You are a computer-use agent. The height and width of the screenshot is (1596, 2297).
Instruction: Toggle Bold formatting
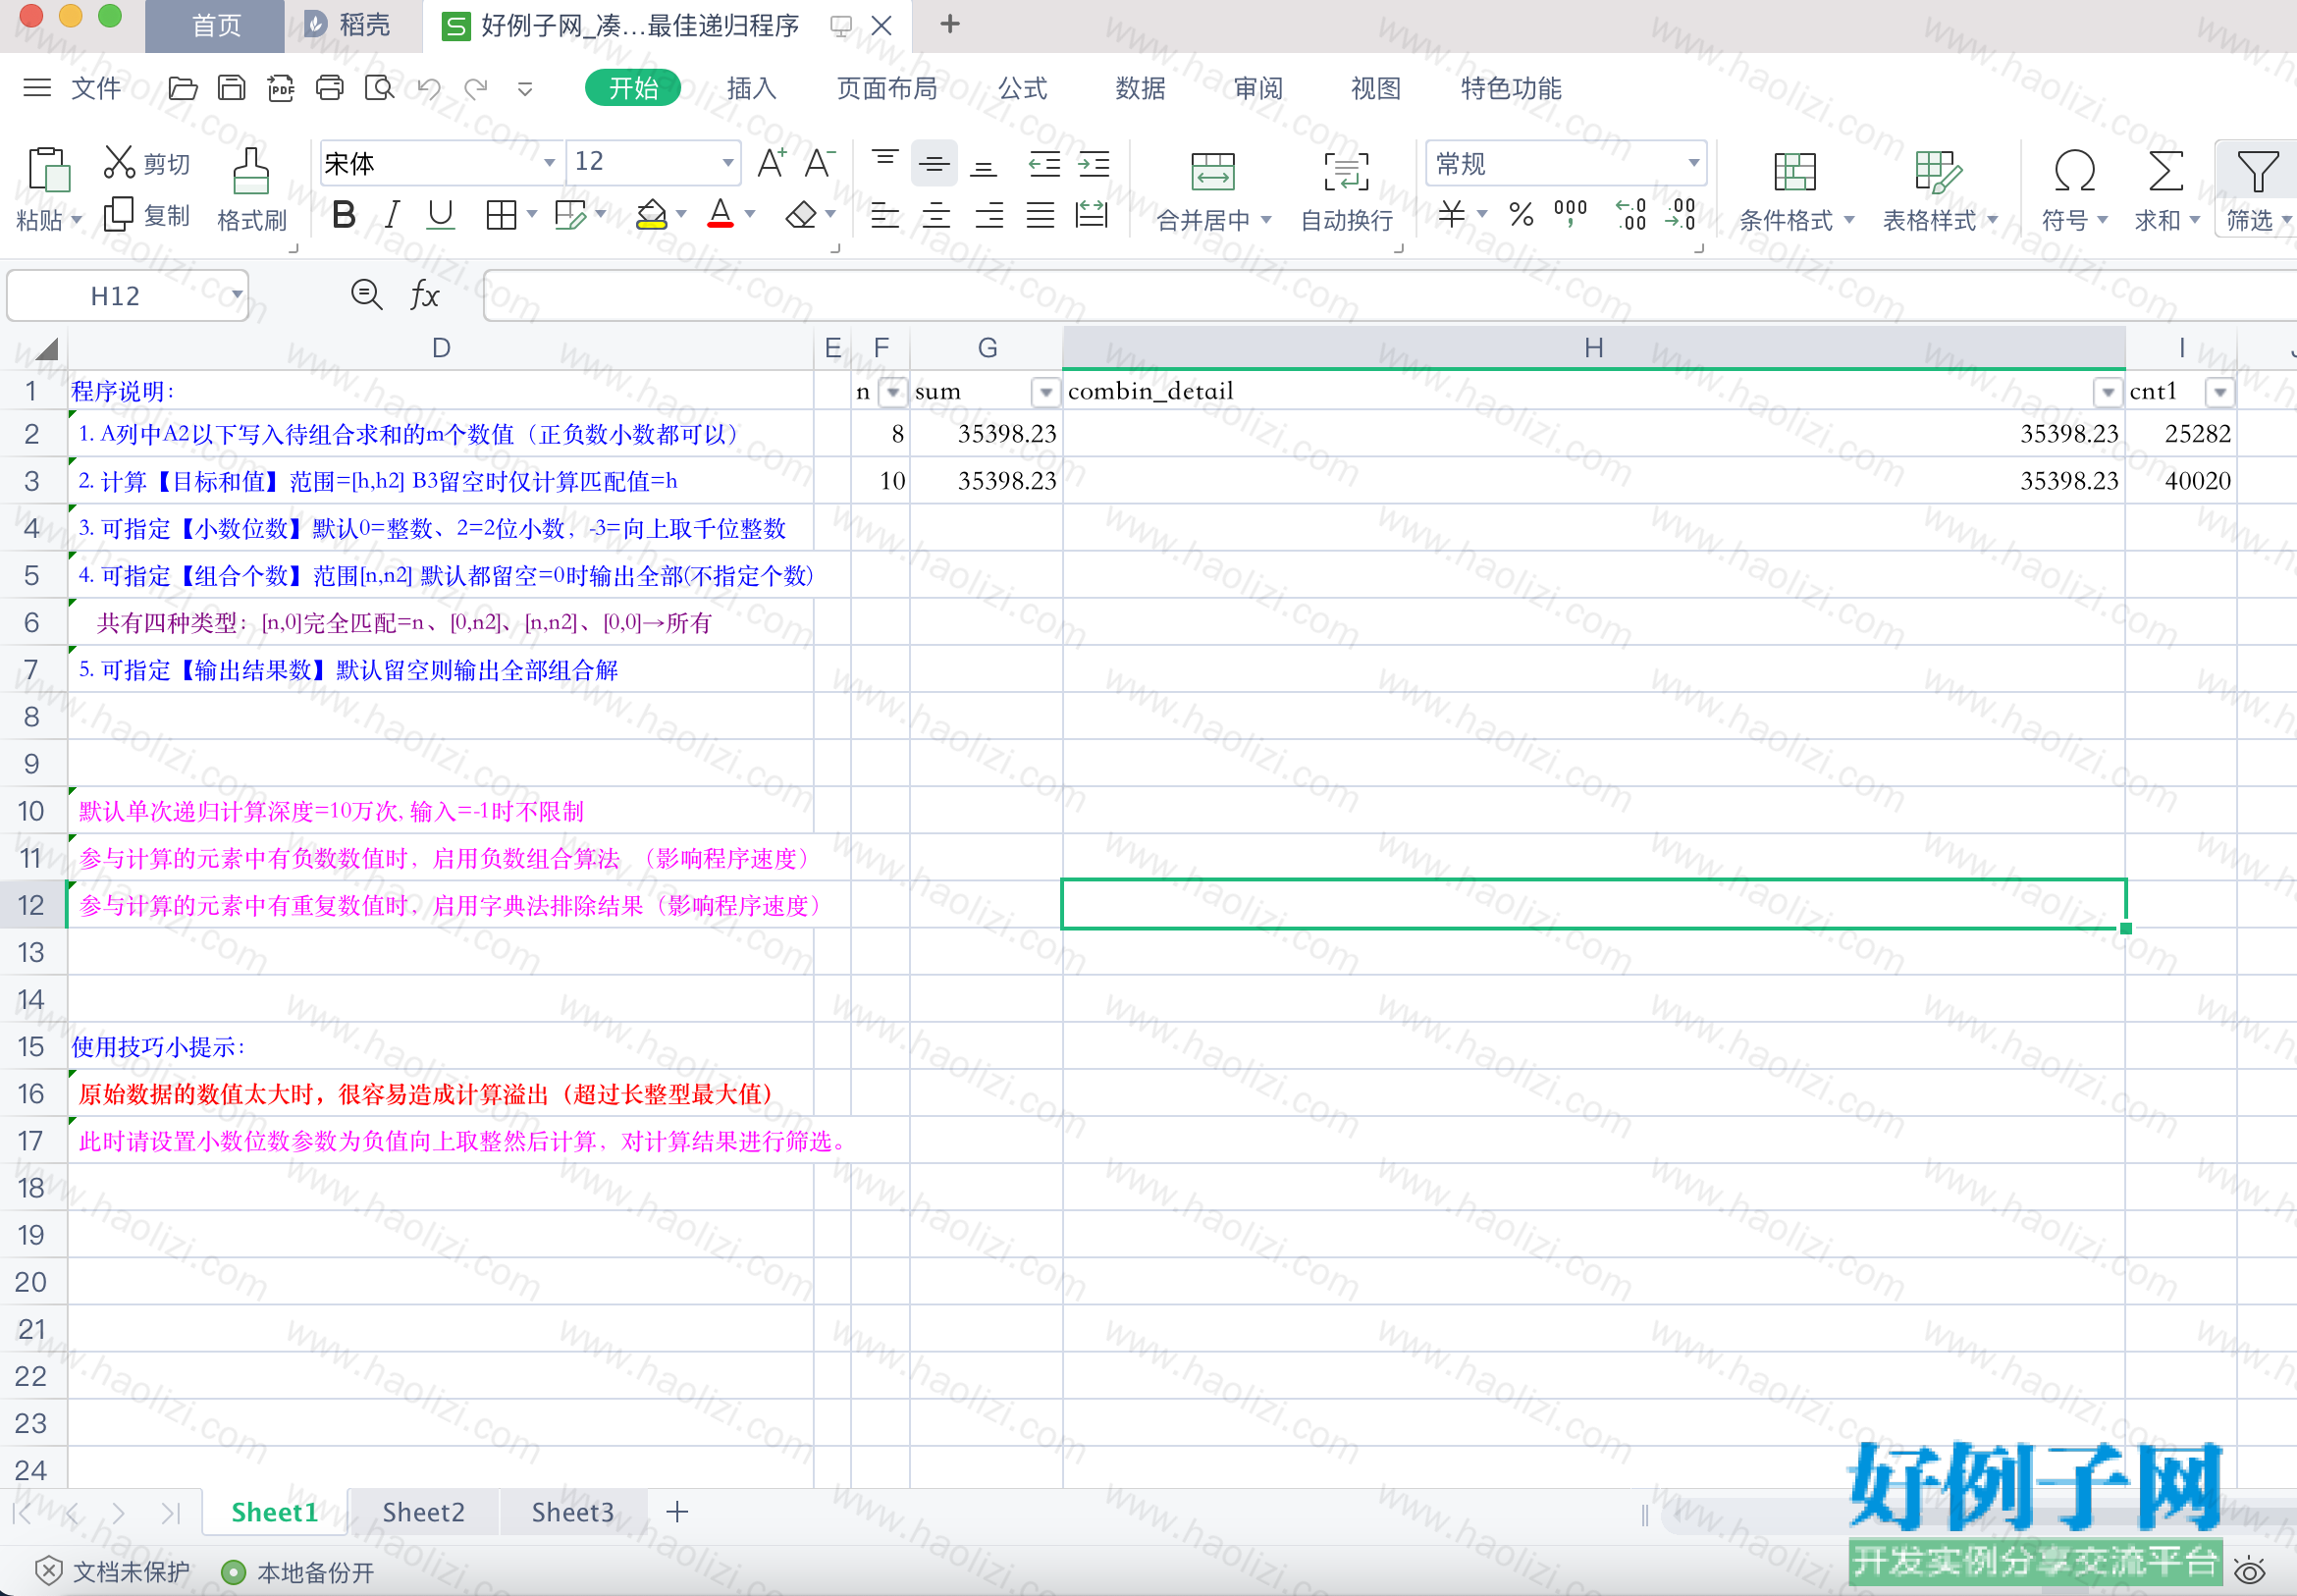tap(344, 215)
